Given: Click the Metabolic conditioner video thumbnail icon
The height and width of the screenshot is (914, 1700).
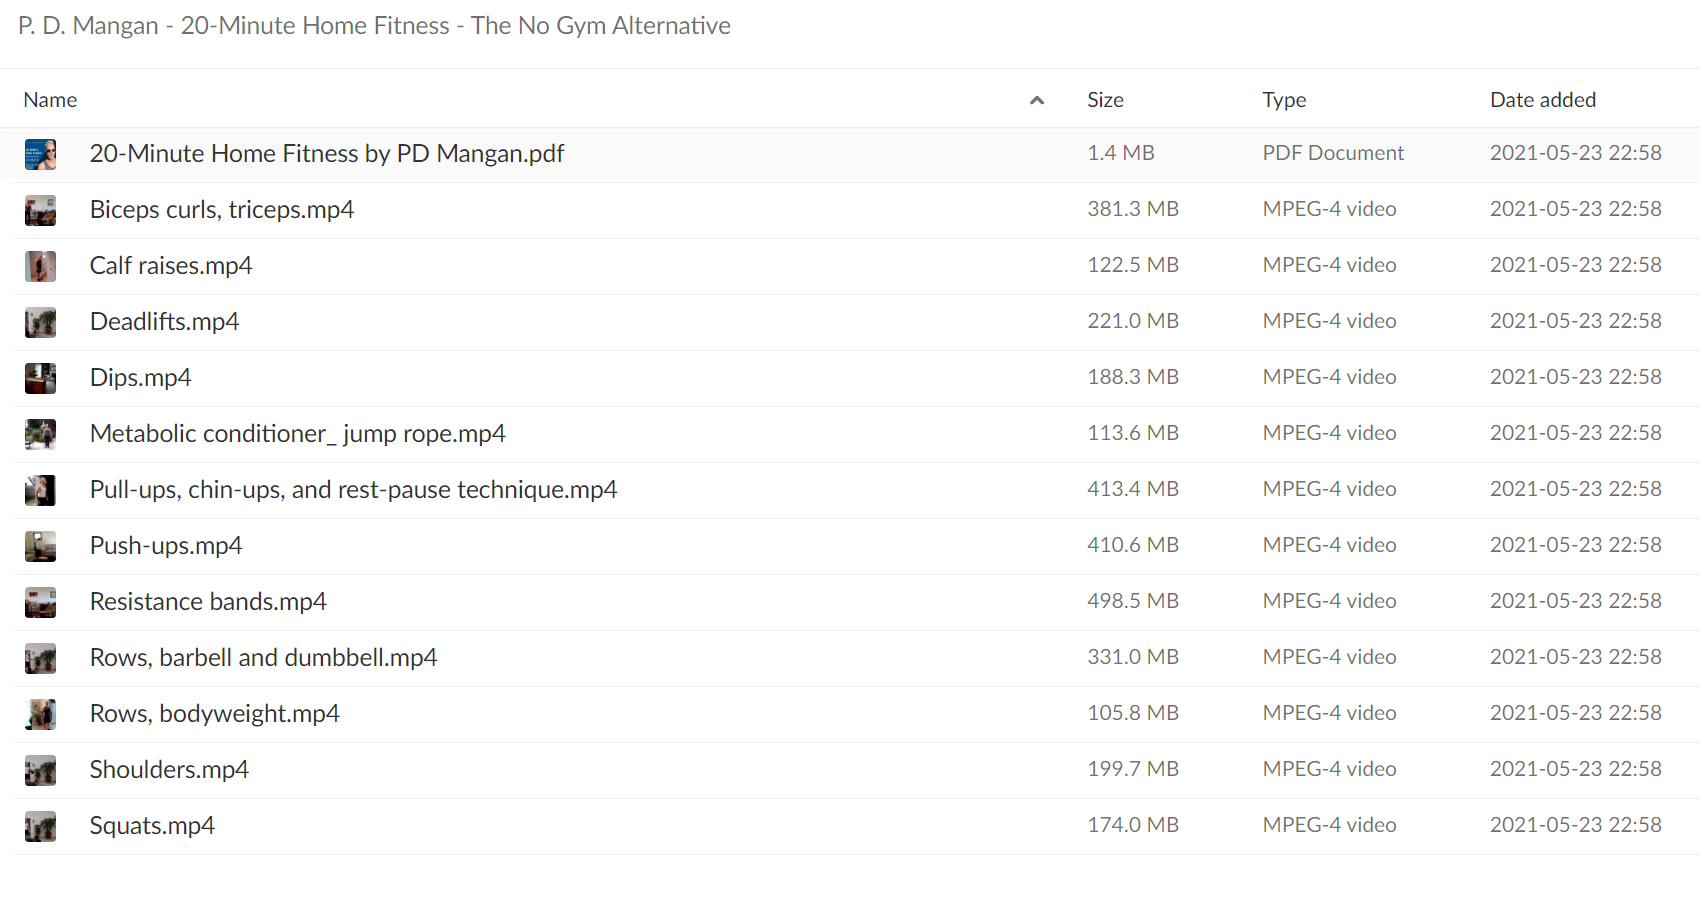Looking at the screenshot, I should point(40,434).
